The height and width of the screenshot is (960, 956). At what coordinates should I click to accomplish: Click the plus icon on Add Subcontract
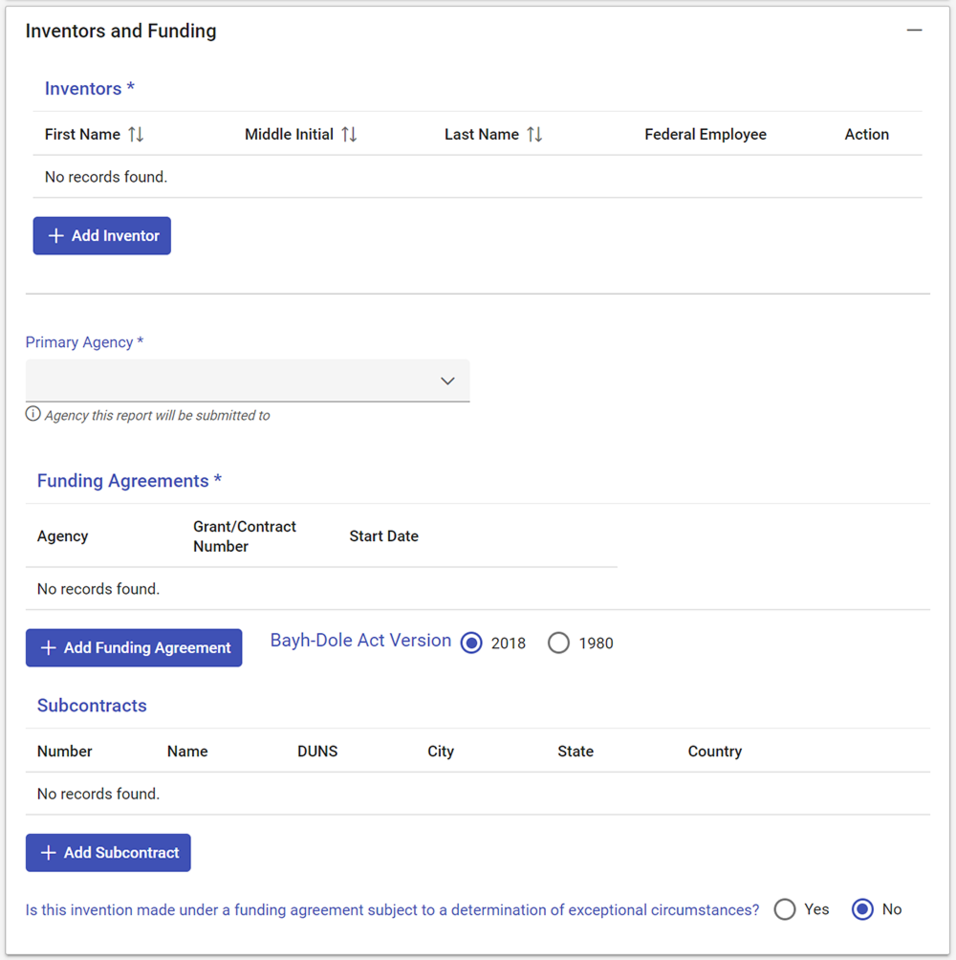(x=48, y=852)
